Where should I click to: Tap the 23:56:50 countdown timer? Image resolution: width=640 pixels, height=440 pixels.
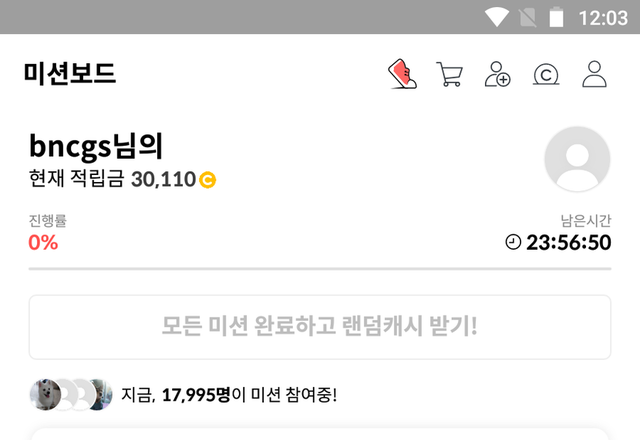[569, 242]
